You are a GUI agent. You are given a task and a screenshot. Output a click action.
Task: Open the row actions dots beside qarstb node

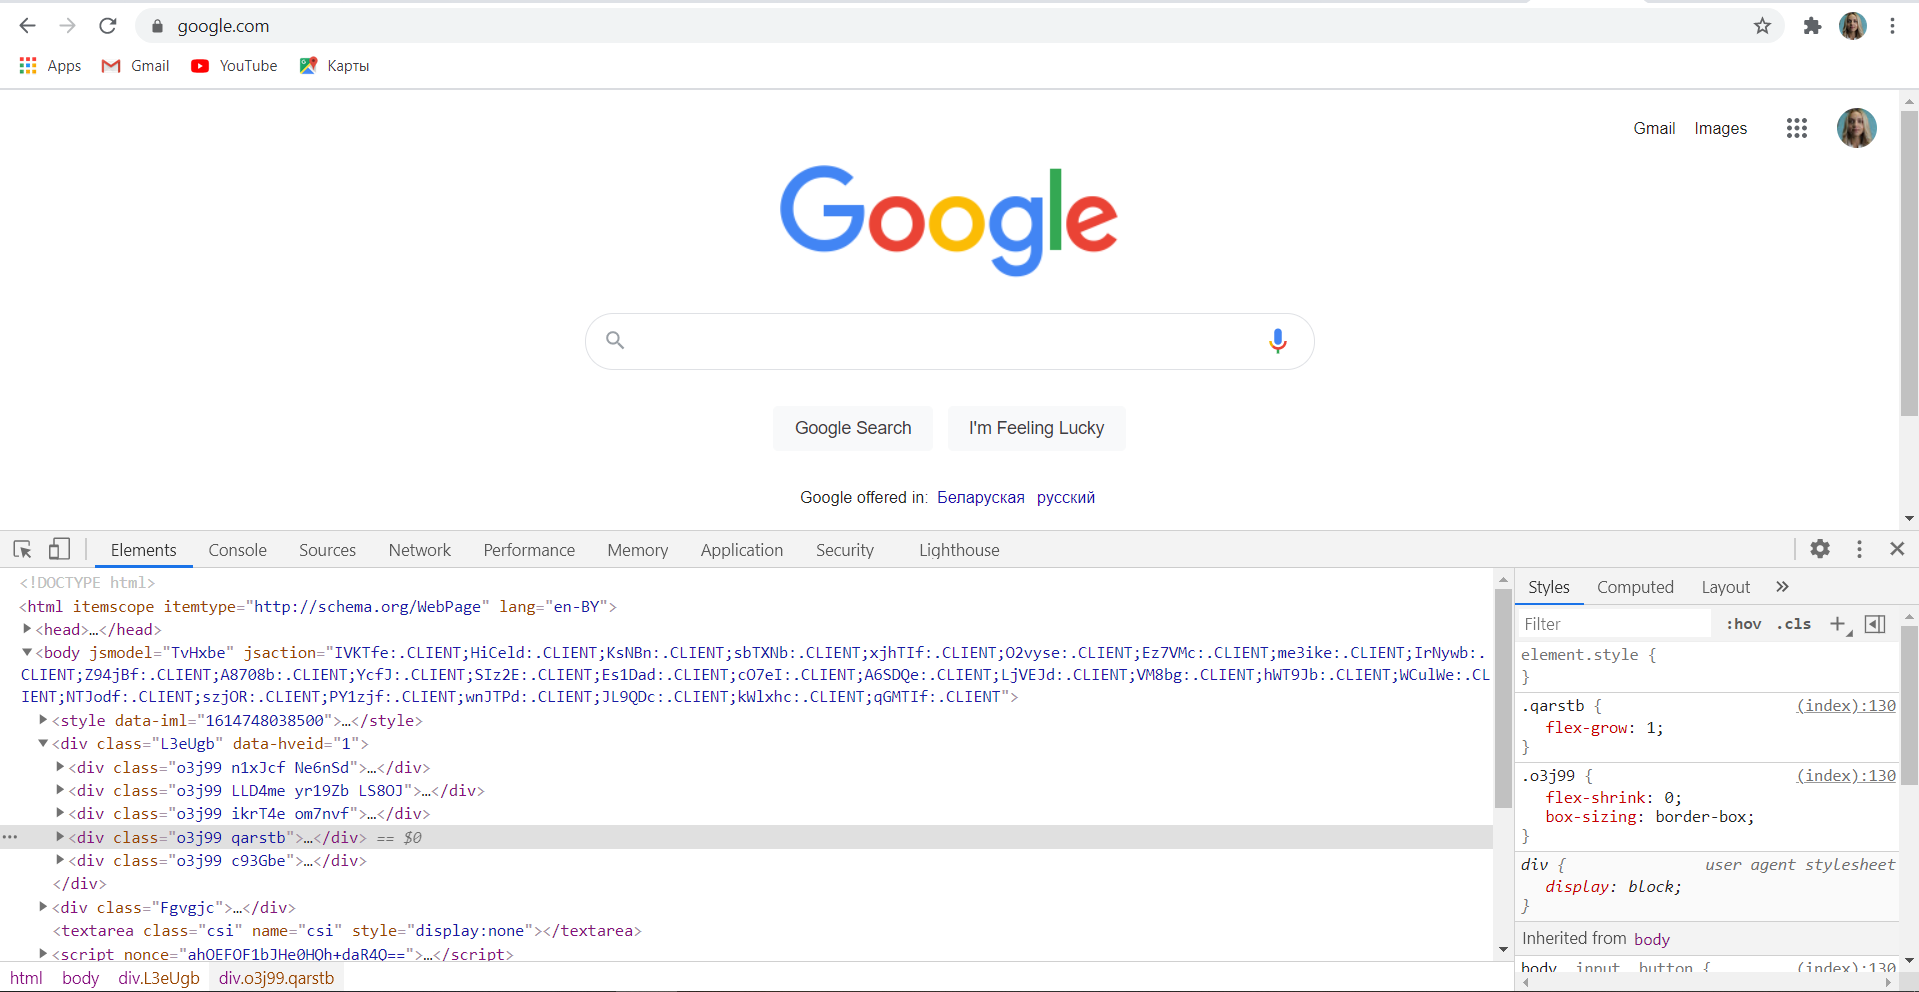click(x=10, y=837)
